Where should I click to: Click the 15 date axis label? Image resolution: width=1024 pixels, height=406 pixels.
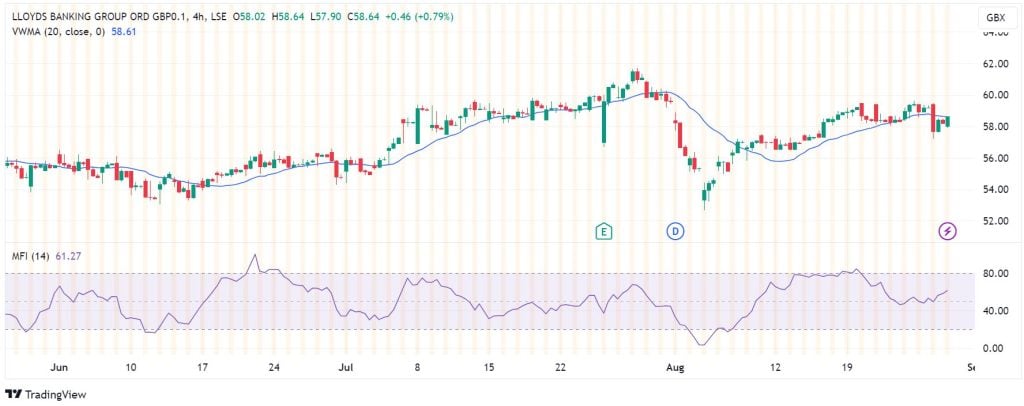tap(488, 367)
